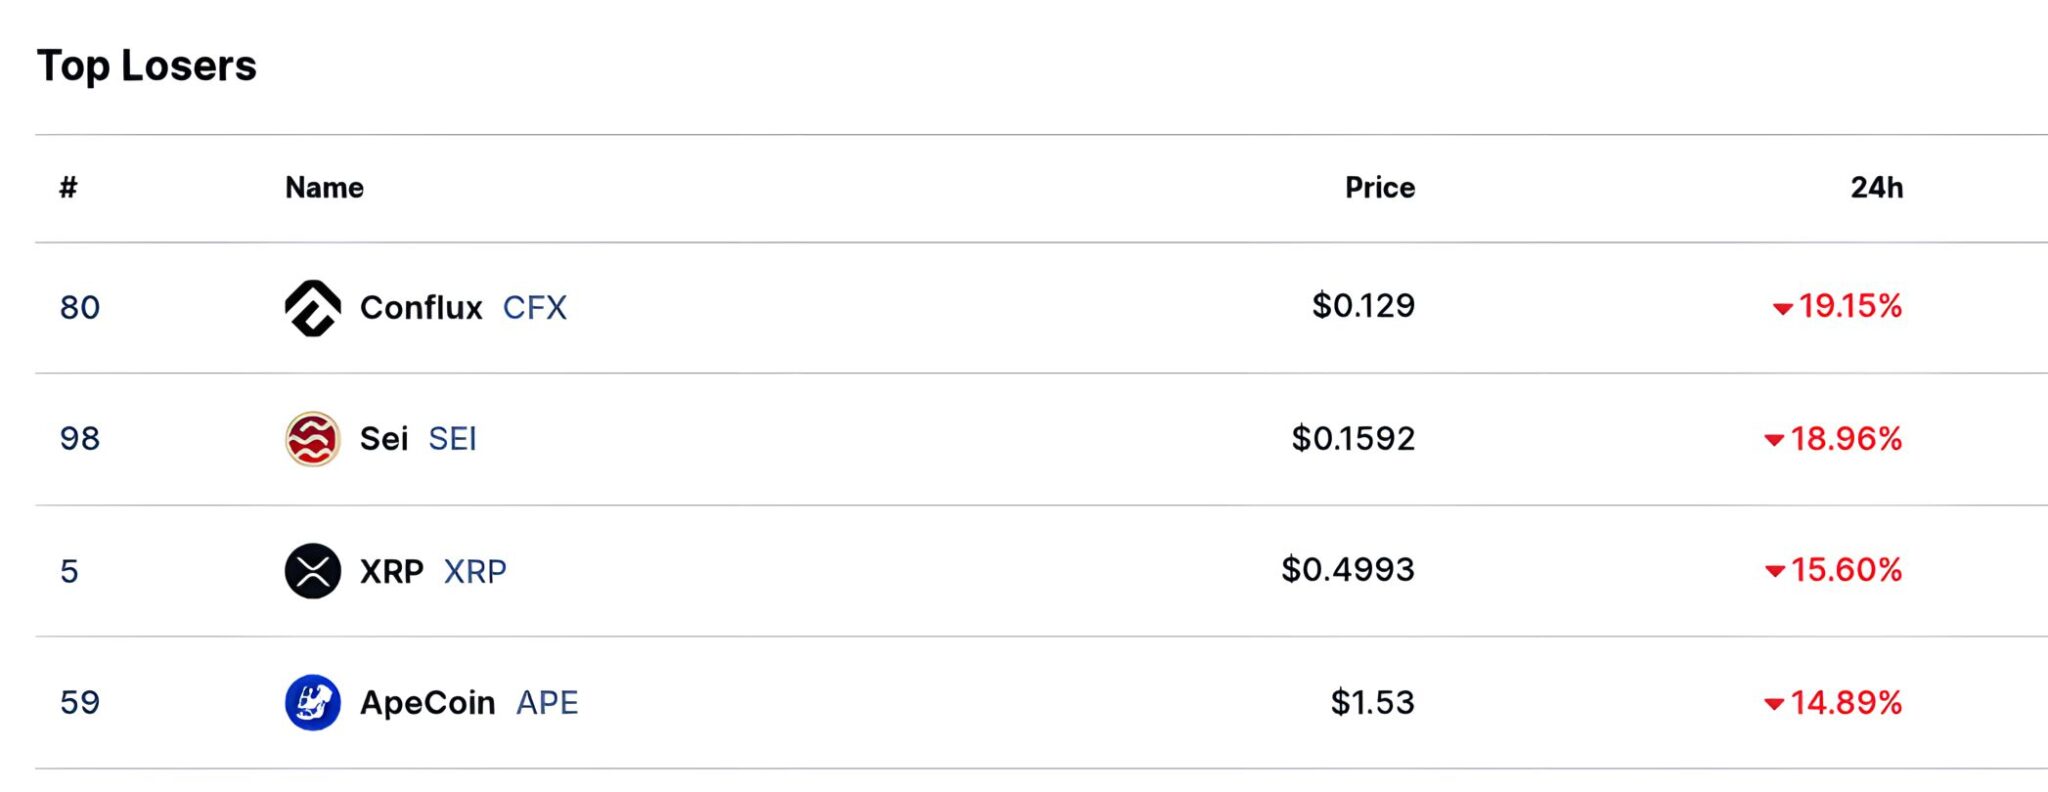2048x792 pixels.
Task: Open the Conflux coin name link
Action: click(x=421, y=307)
